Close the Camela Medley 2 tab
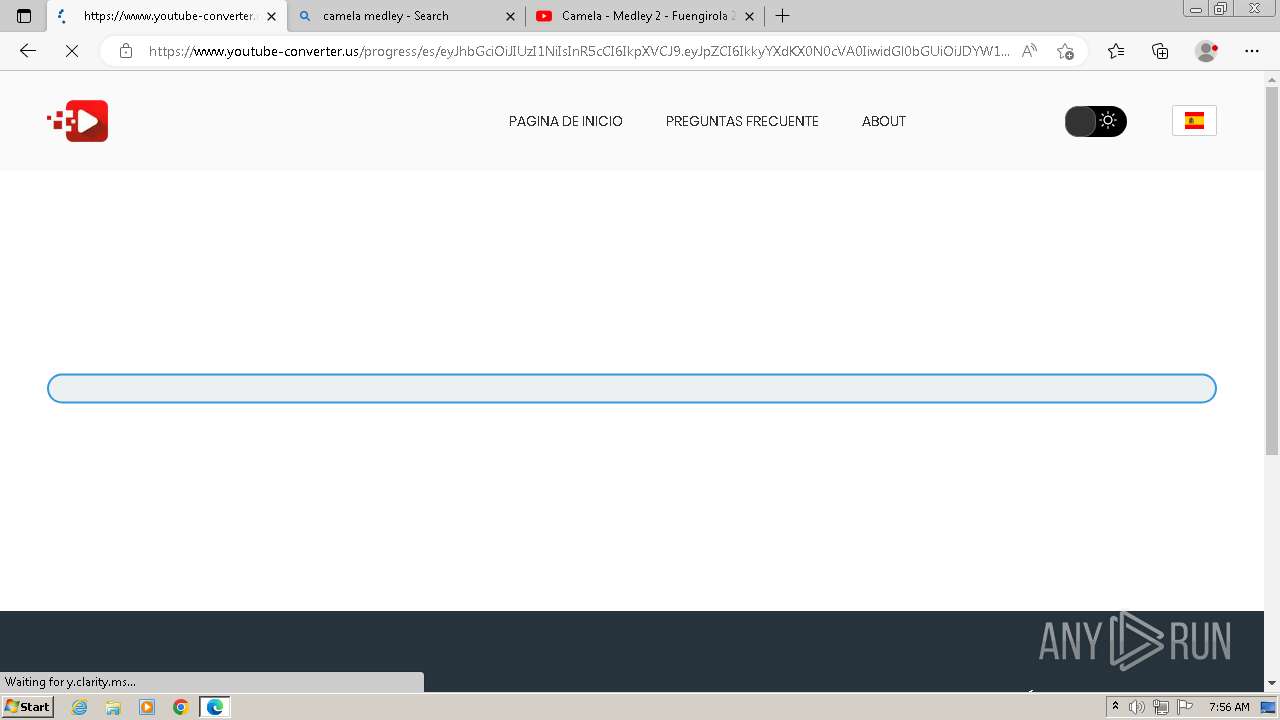The image size is (1280, 720). click(x=749, y=16)
